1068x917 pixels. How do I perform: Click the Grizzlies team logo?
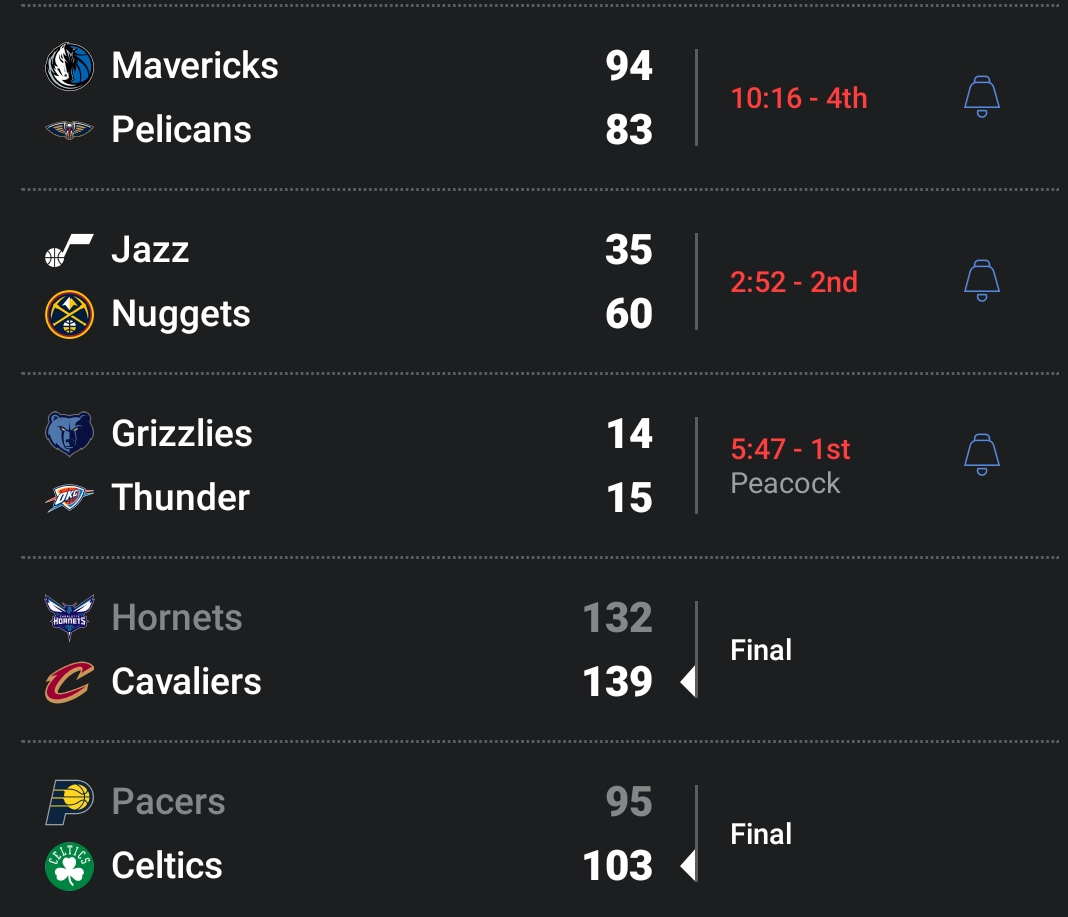click(x=69, y=434)
